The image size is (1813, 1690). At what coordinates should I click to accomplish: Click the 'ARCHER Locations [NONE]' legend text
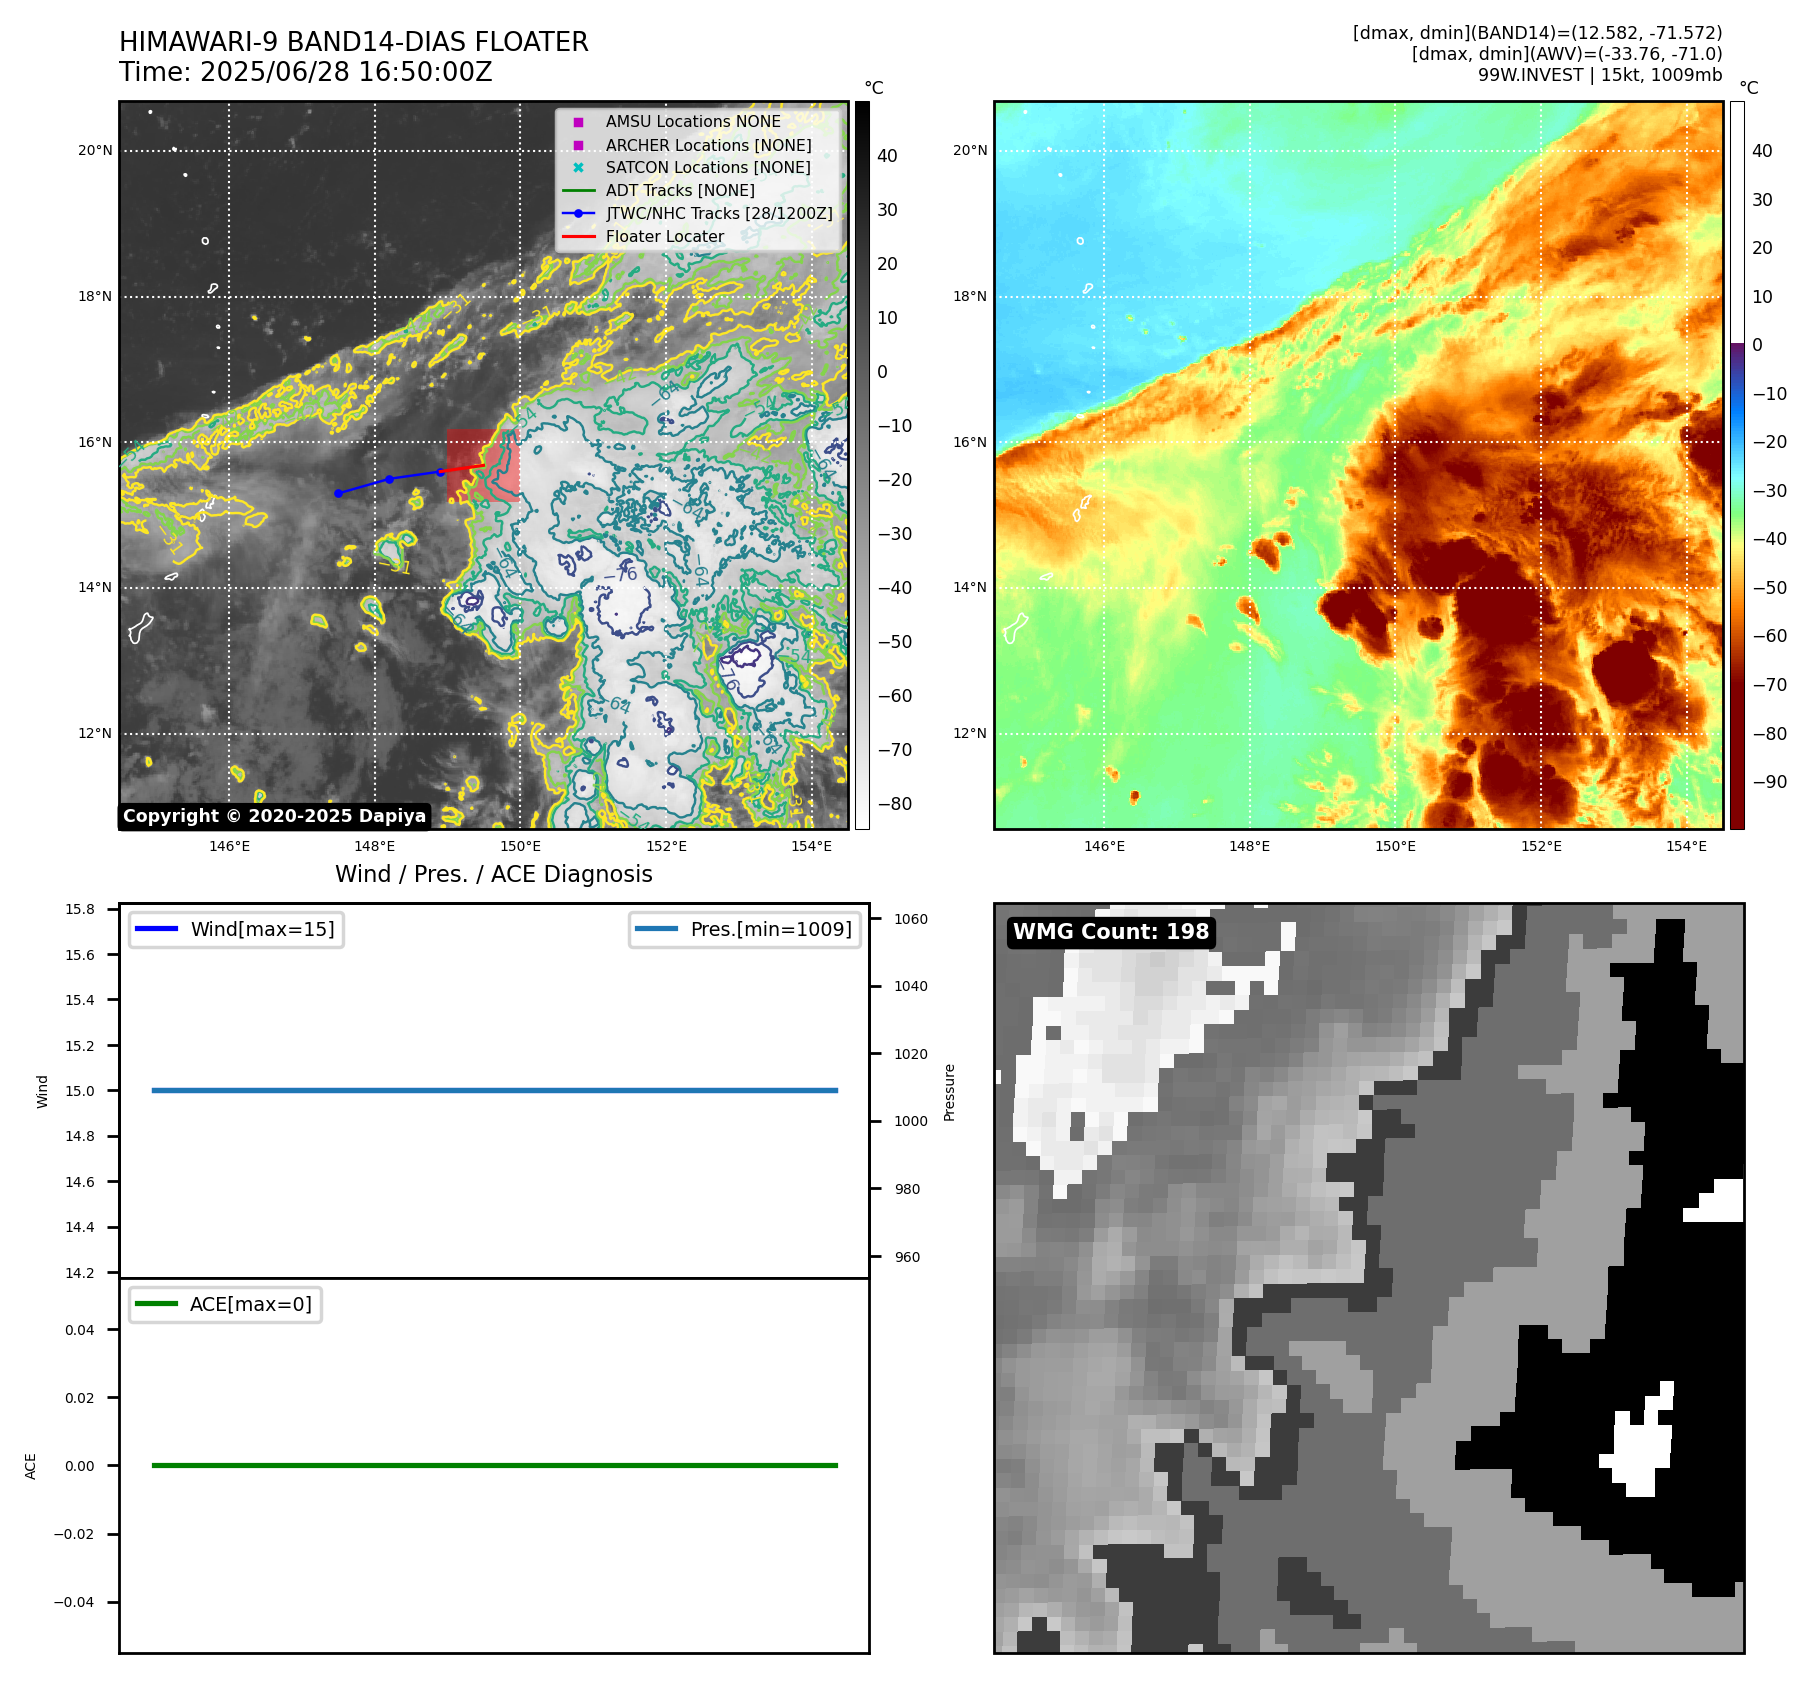tap(709, 145)
